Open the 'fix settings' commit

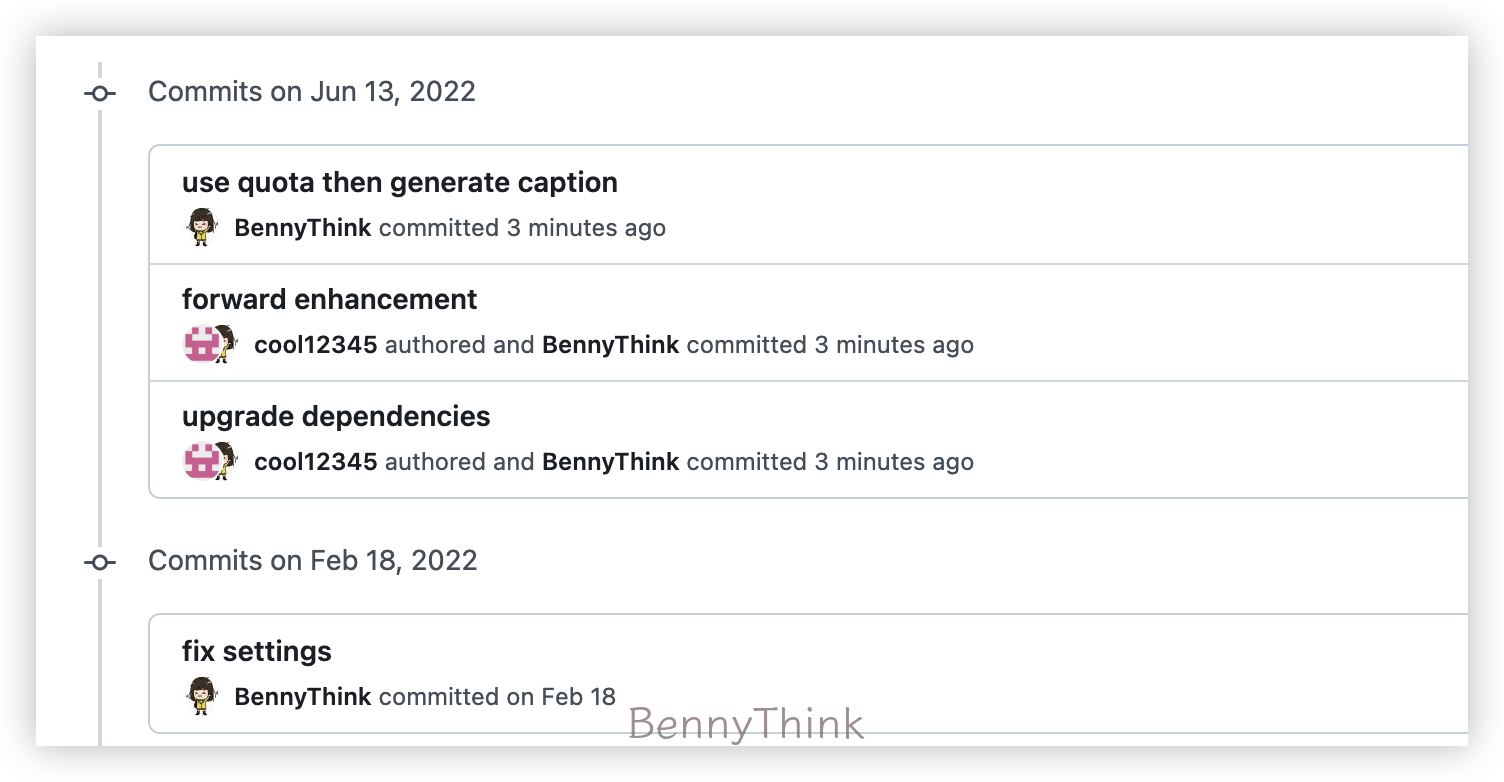point(256,651)
